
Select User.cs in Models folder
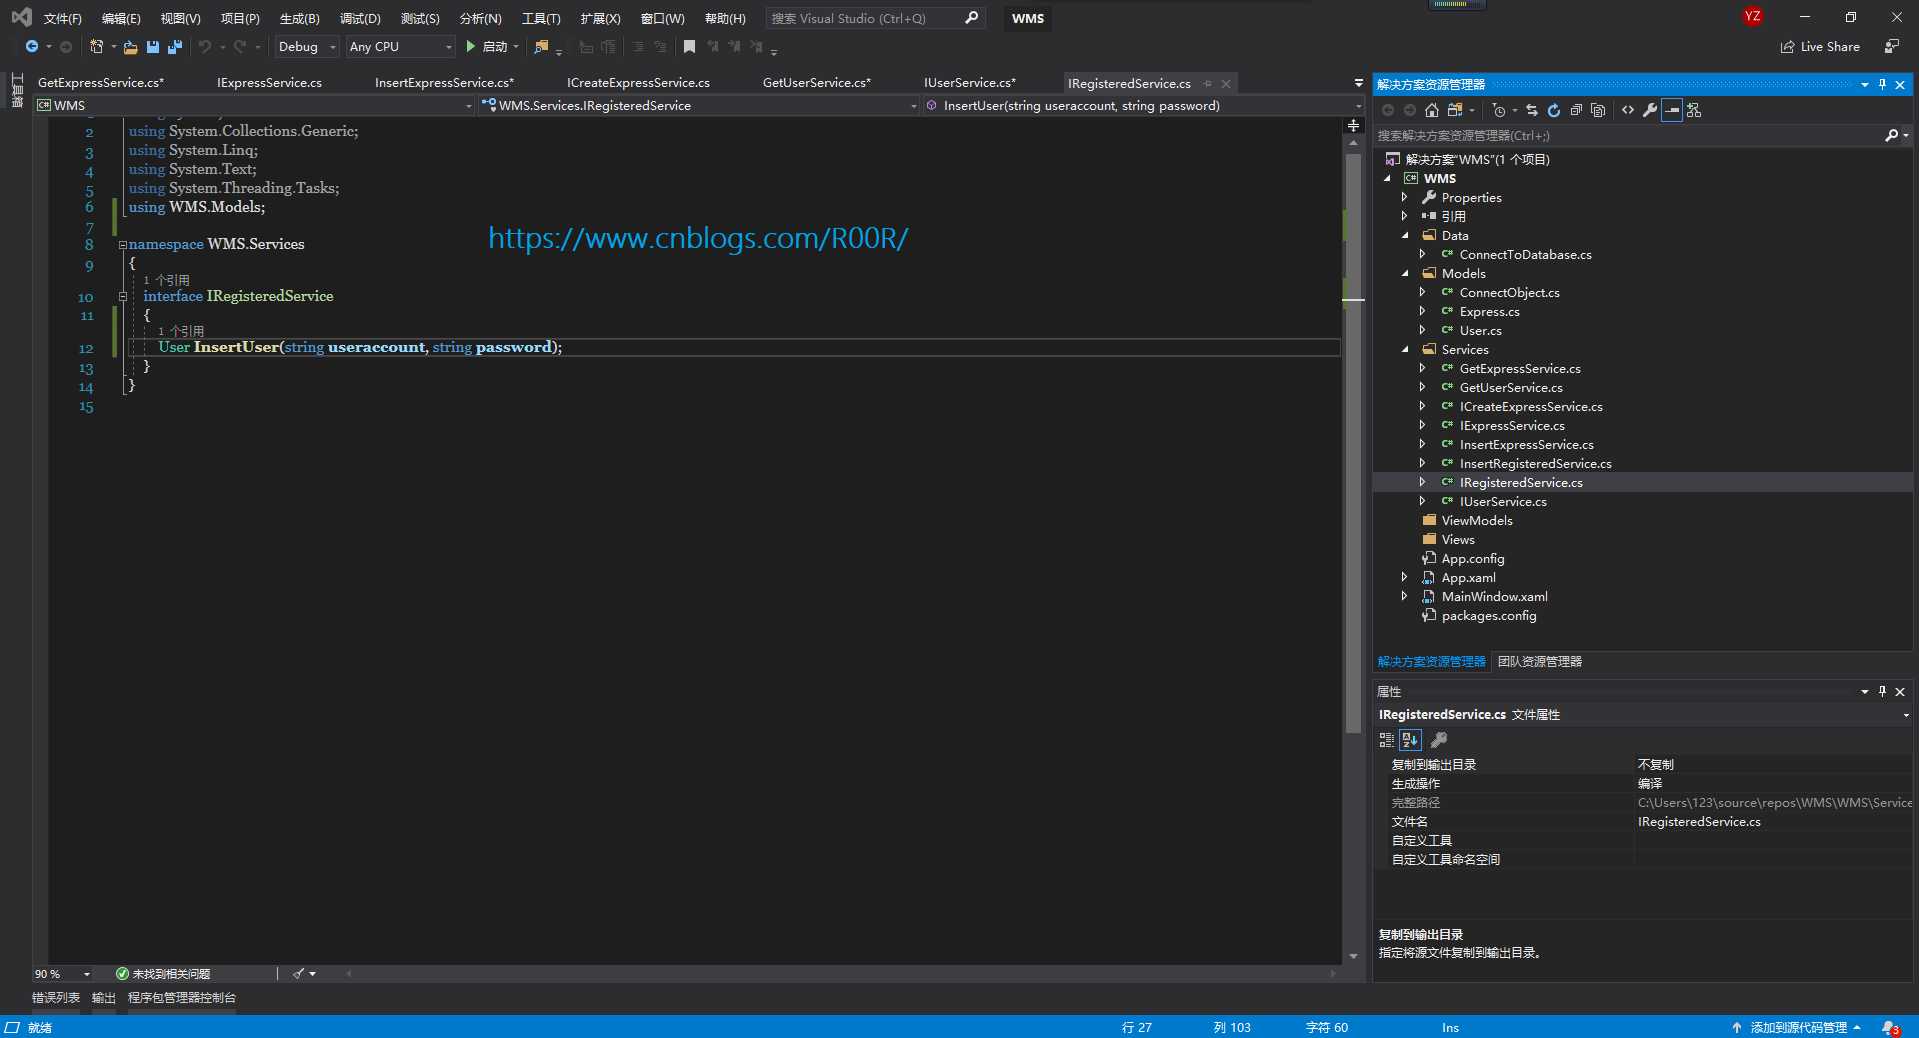coord(1480,331)
